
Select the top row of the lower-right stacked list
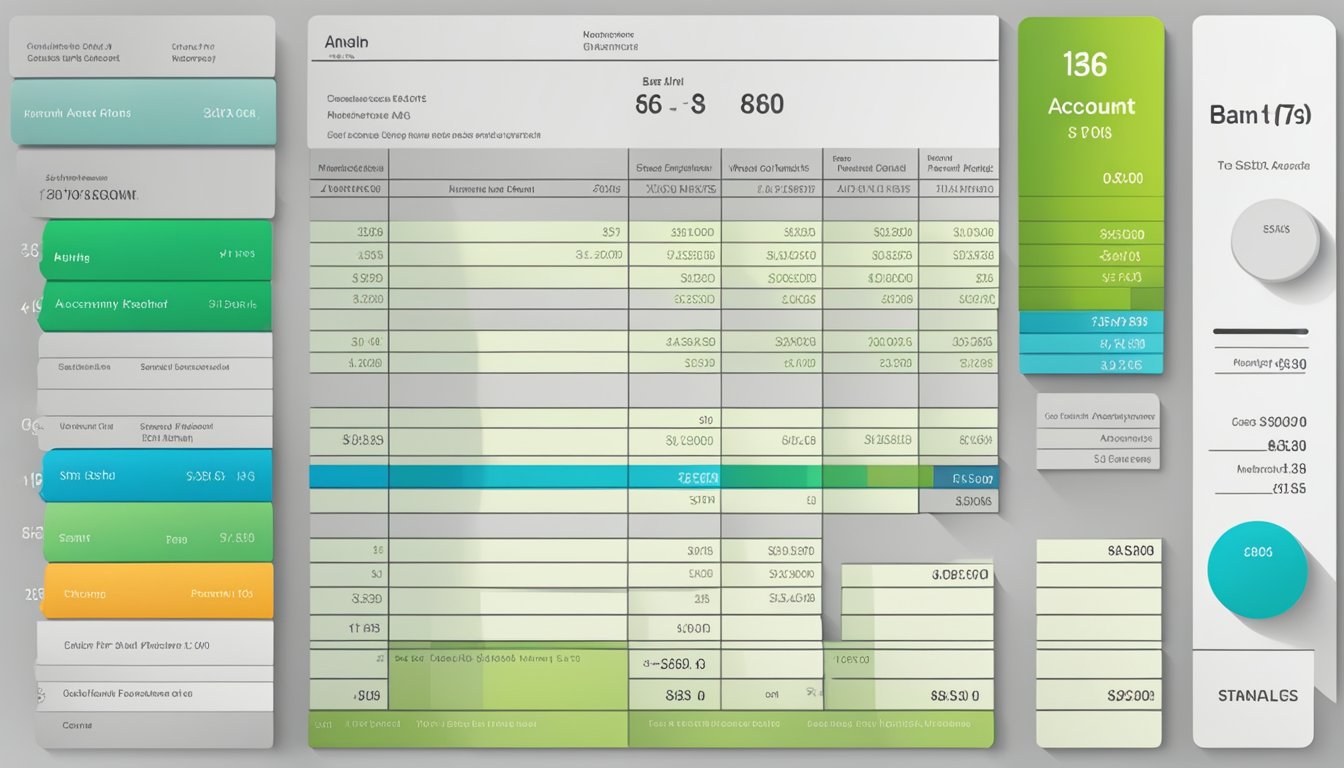coord(1098,550)
